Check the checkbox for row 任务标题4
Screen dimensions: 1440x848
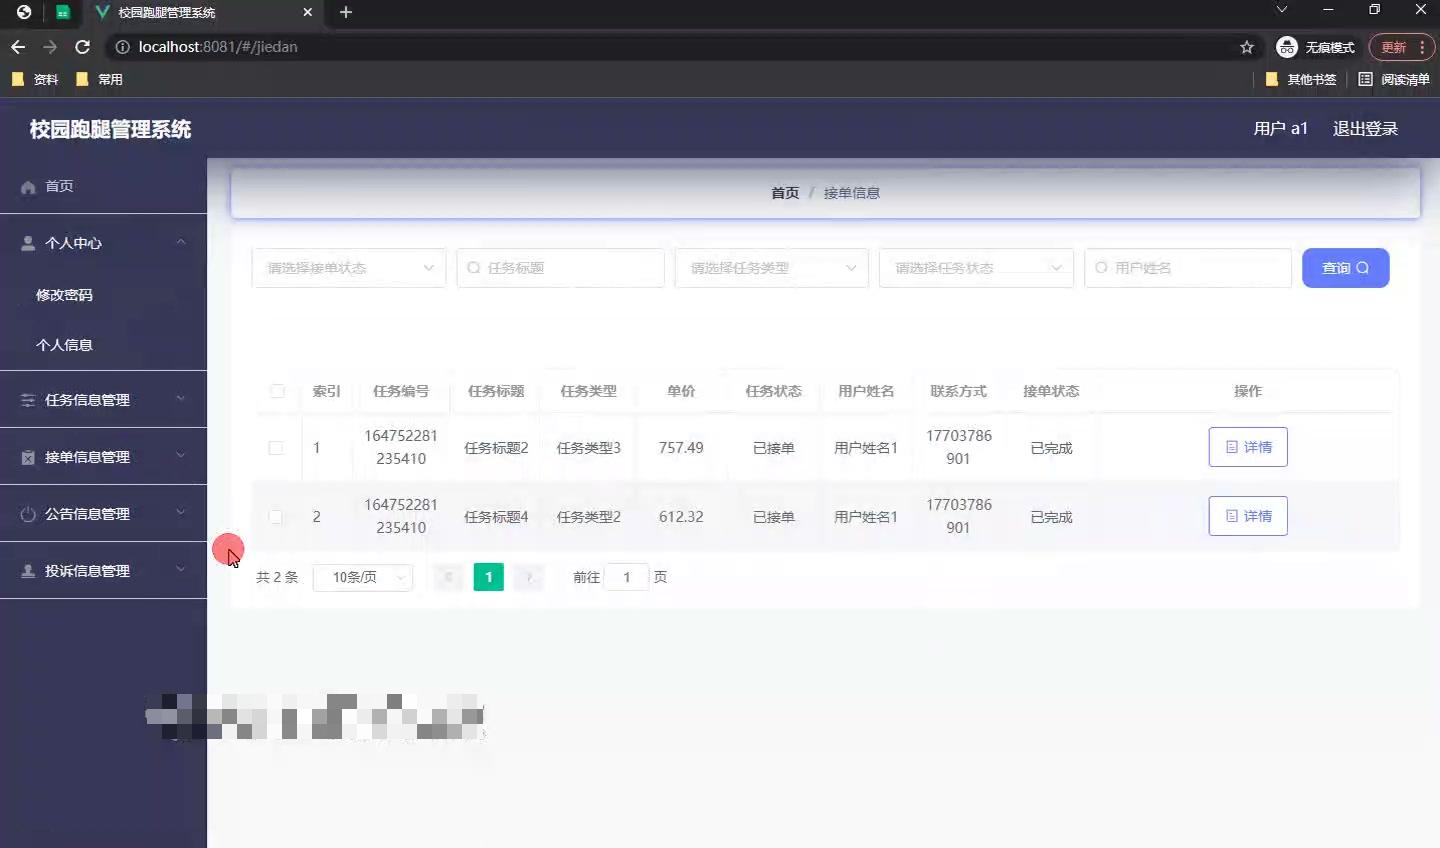[276, 517]
